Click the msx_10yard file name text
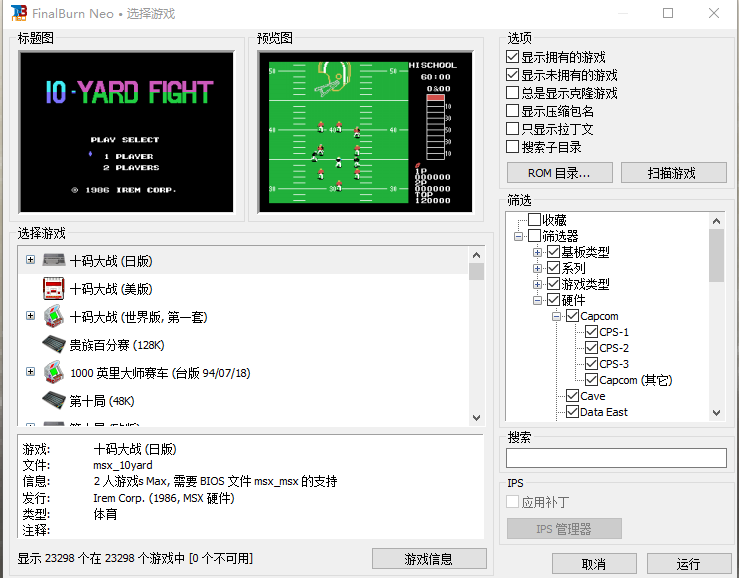Viewport: 739px width, 578px height. (123, 465)
